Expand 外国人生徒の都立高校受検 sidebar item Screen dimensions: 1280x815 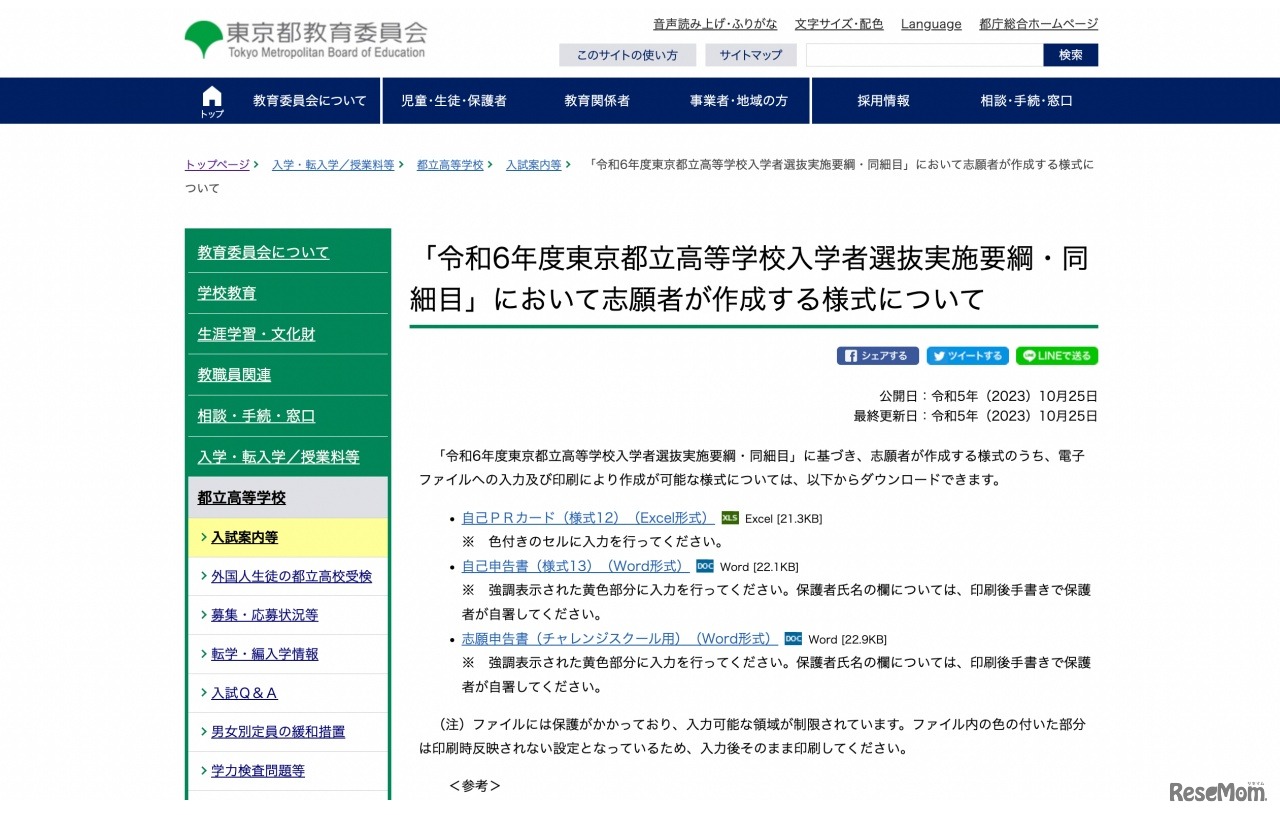[291, 576]
